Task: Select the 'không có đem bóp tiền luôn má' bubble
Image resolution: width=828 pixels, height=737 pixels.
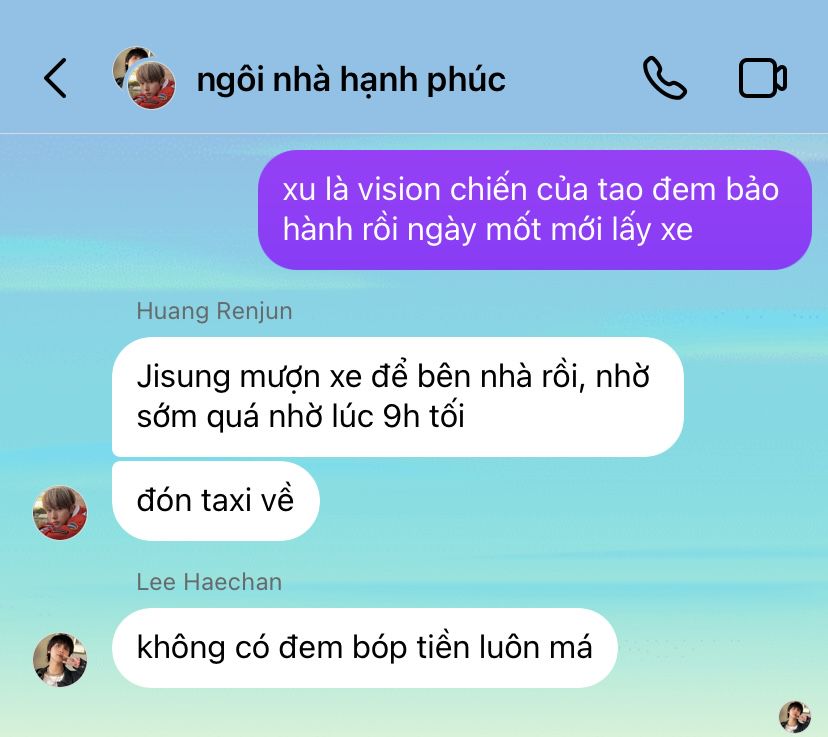Action: pyautogui.click(x=364, y=647)
